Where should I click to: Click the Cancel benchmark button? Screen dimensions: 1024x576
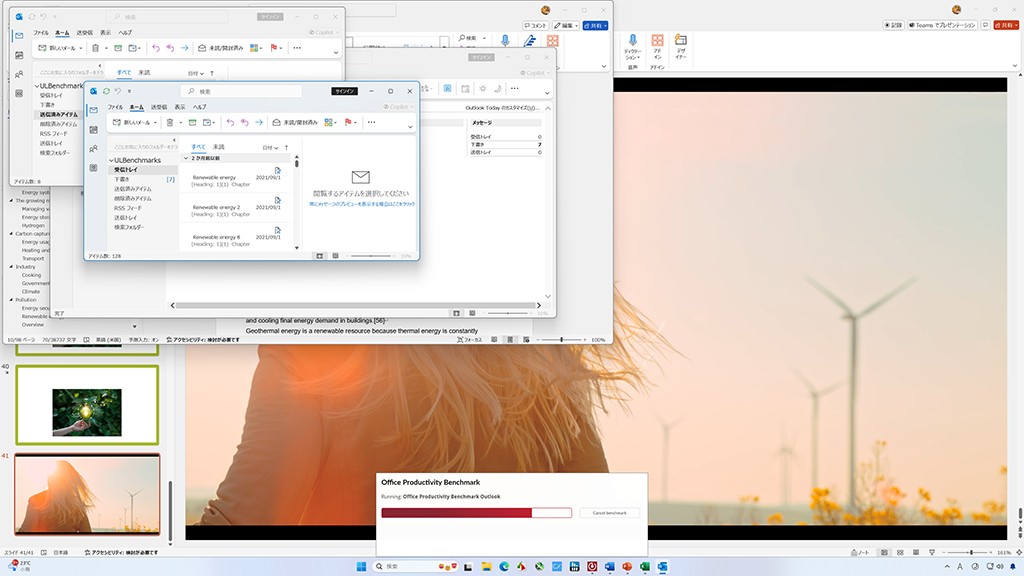[609, 513]
